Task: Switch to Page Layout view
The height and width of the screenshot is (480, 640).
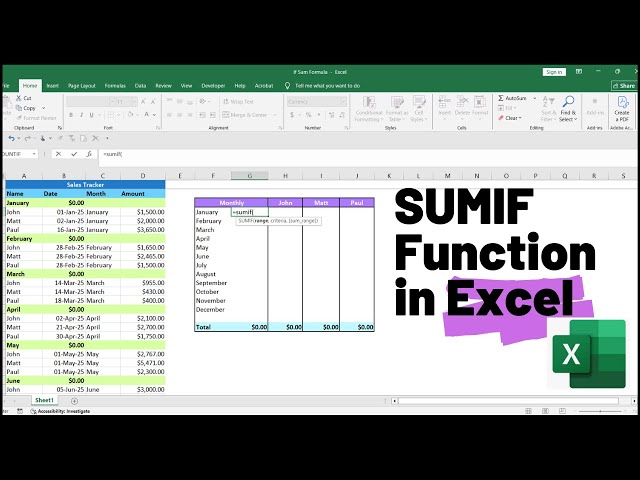Action: (545, 411)
